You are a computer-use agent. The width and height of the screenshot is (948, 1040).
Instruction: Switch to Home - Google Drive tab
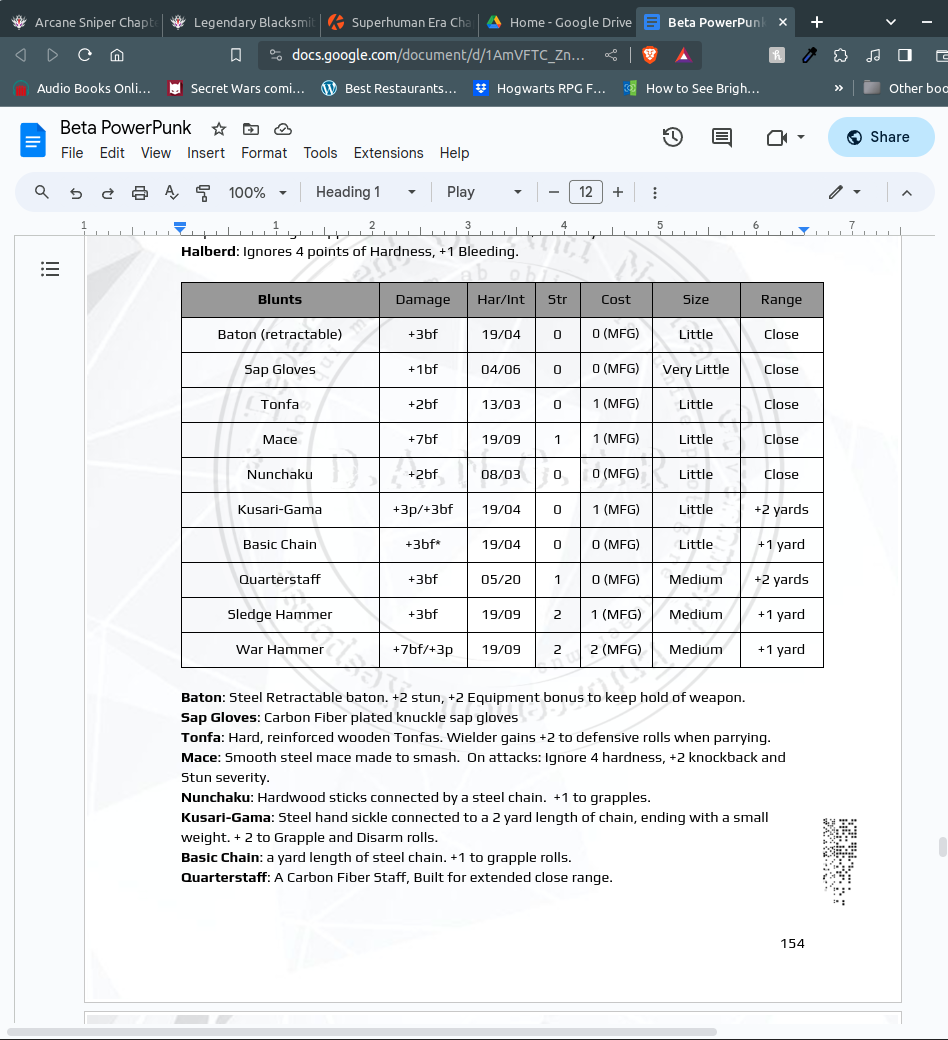coord(559,23)
